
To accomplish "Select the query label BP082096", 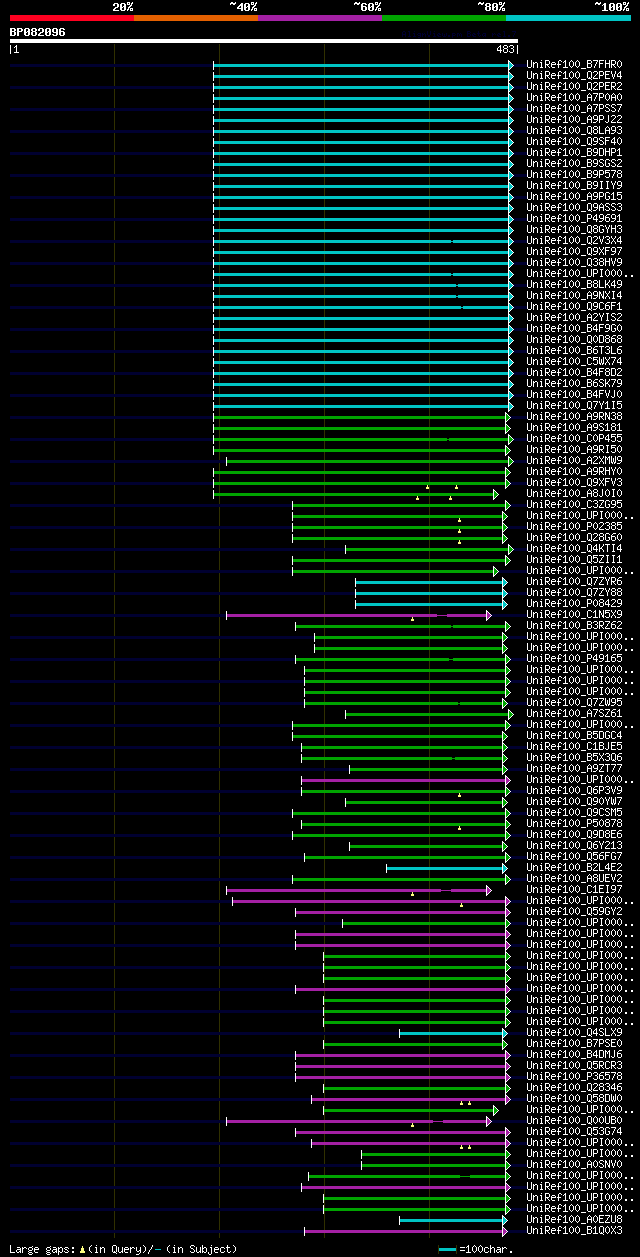I will click(38, 32).
